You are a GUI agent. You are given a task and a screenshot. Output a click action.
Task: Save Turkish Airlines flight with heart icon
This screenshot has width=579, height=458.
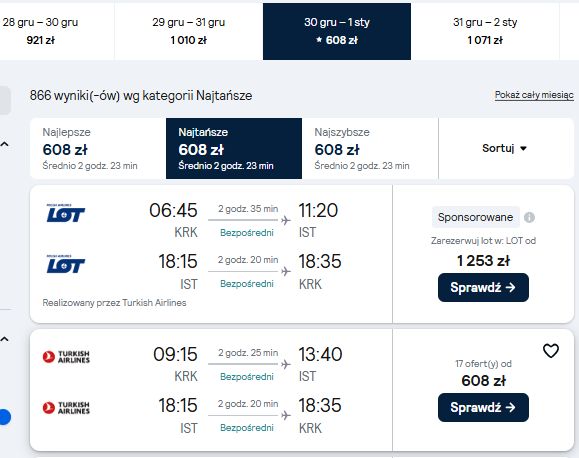tap(551, 351)
